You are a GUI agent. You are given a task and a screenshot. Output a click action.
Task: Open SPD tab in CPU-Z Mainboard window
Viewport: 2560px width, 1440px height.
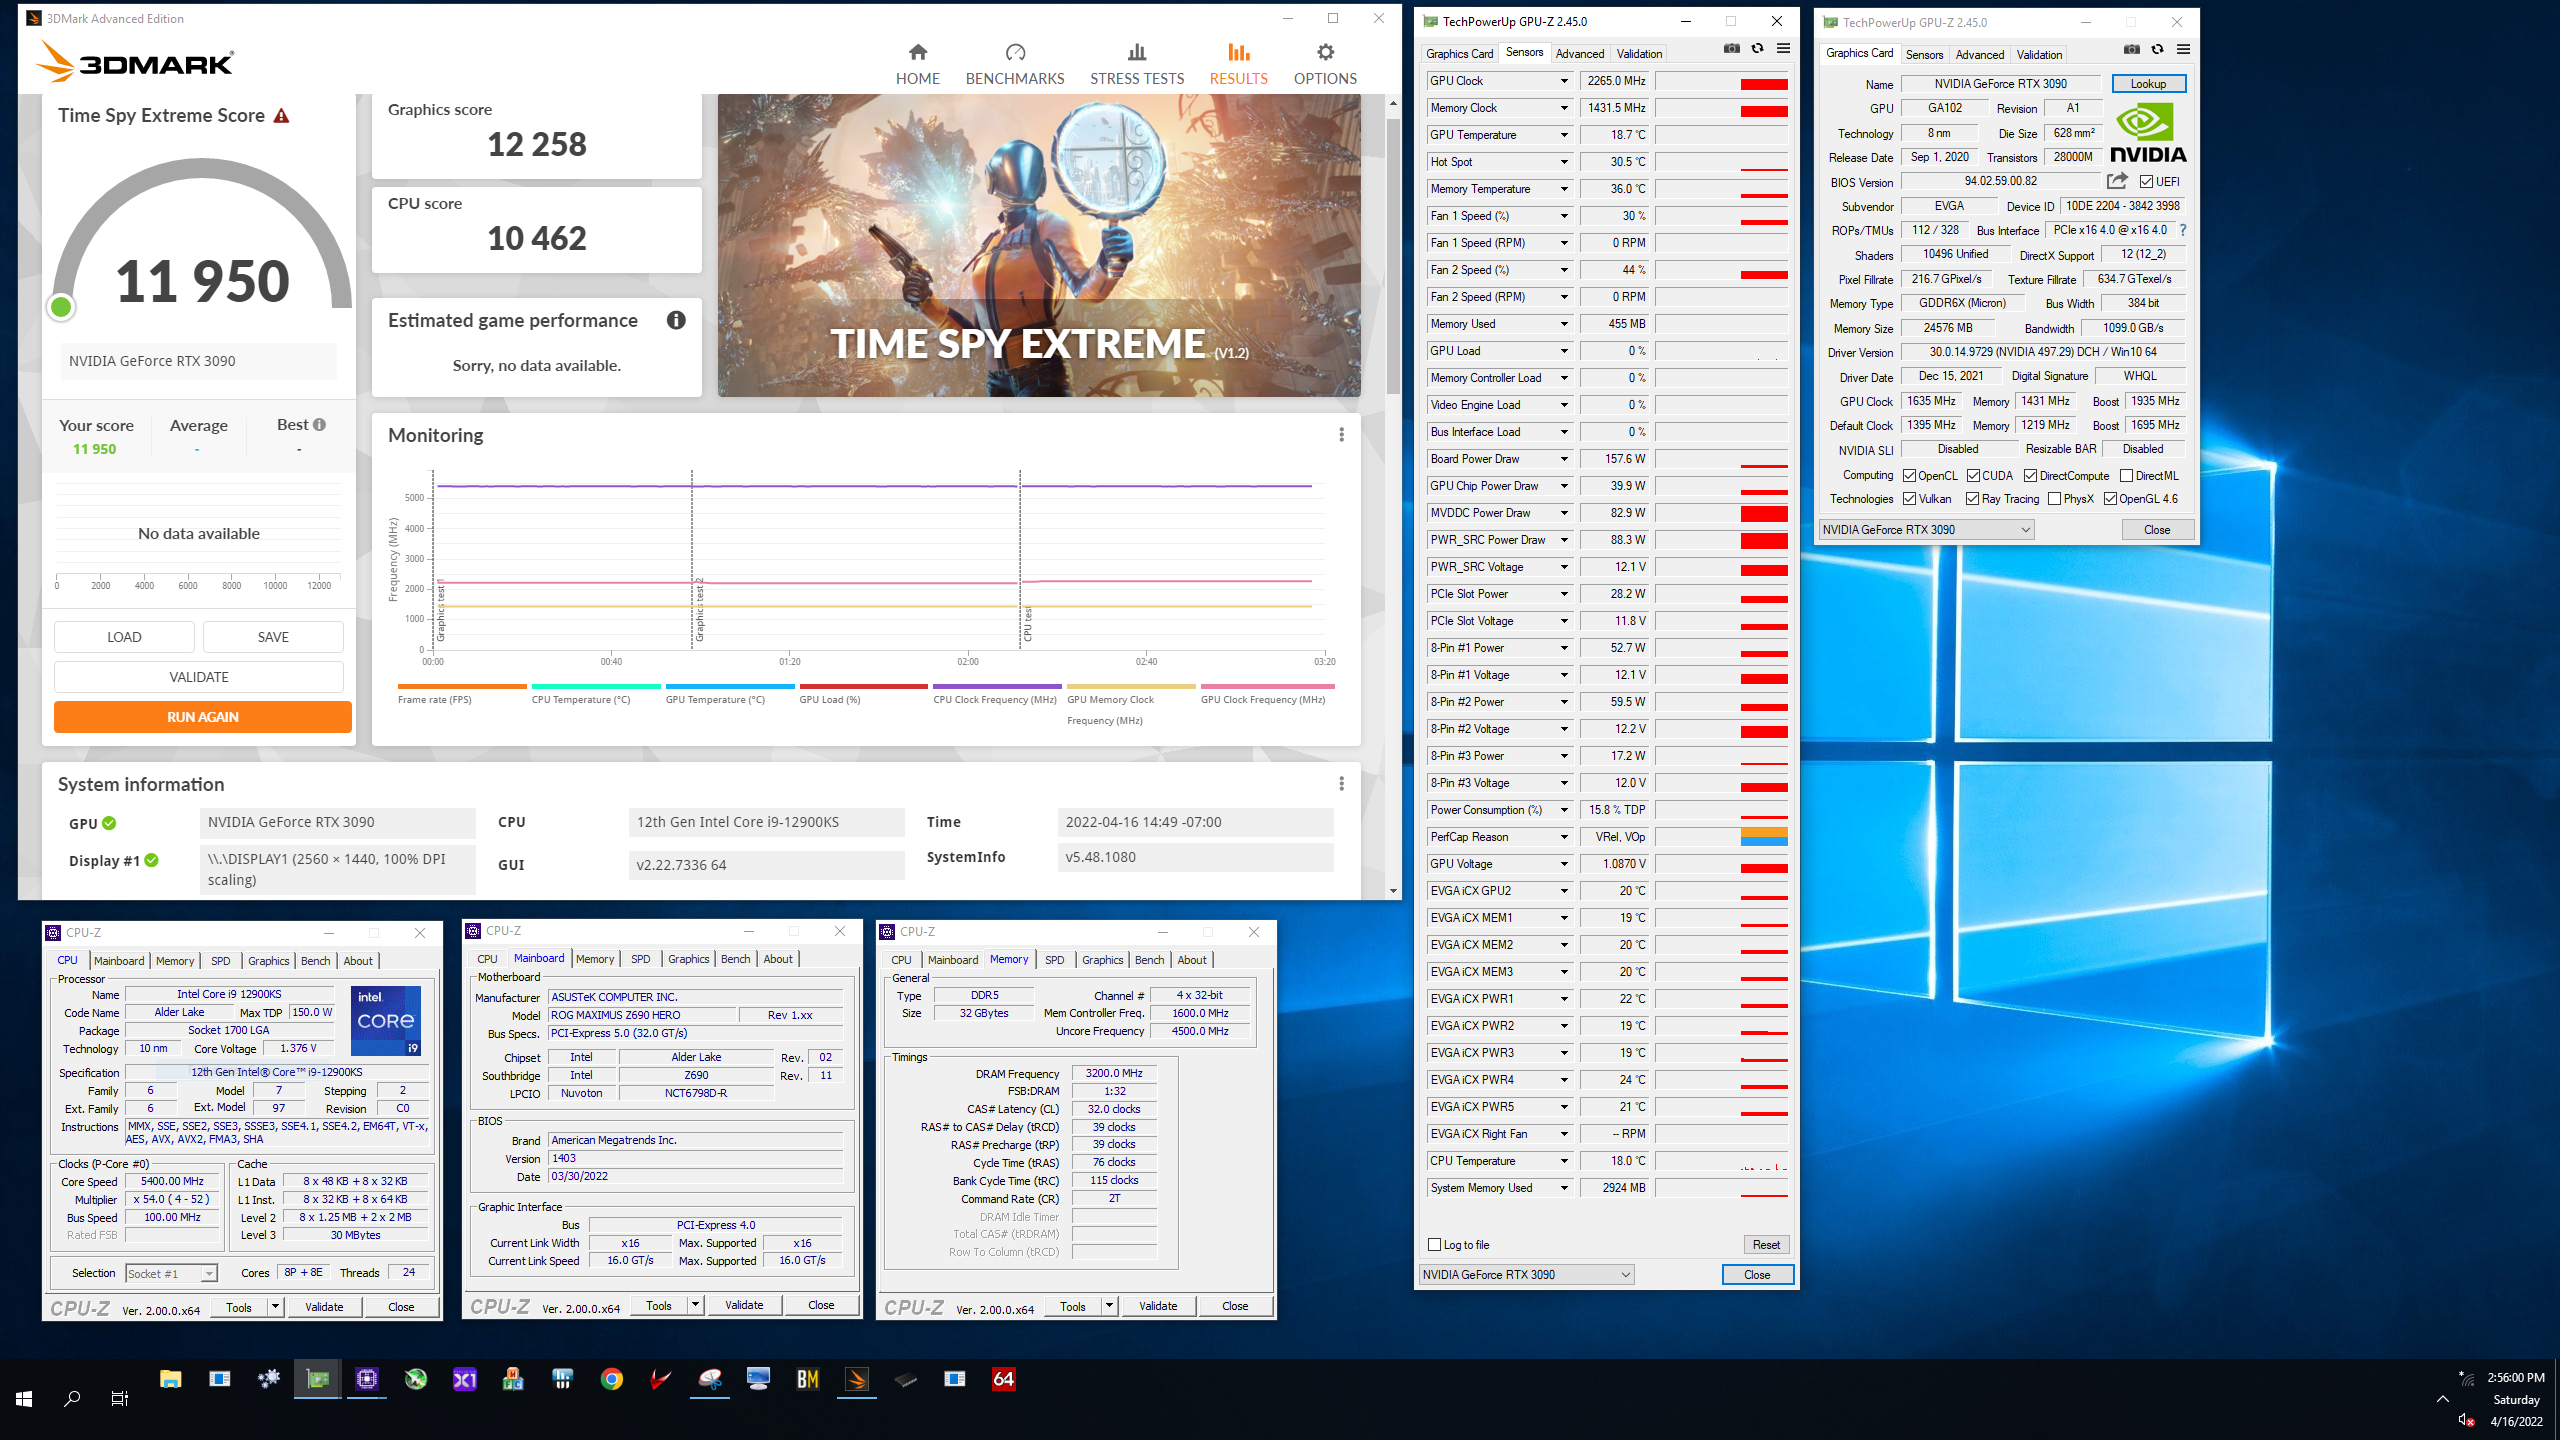[641, 959]
